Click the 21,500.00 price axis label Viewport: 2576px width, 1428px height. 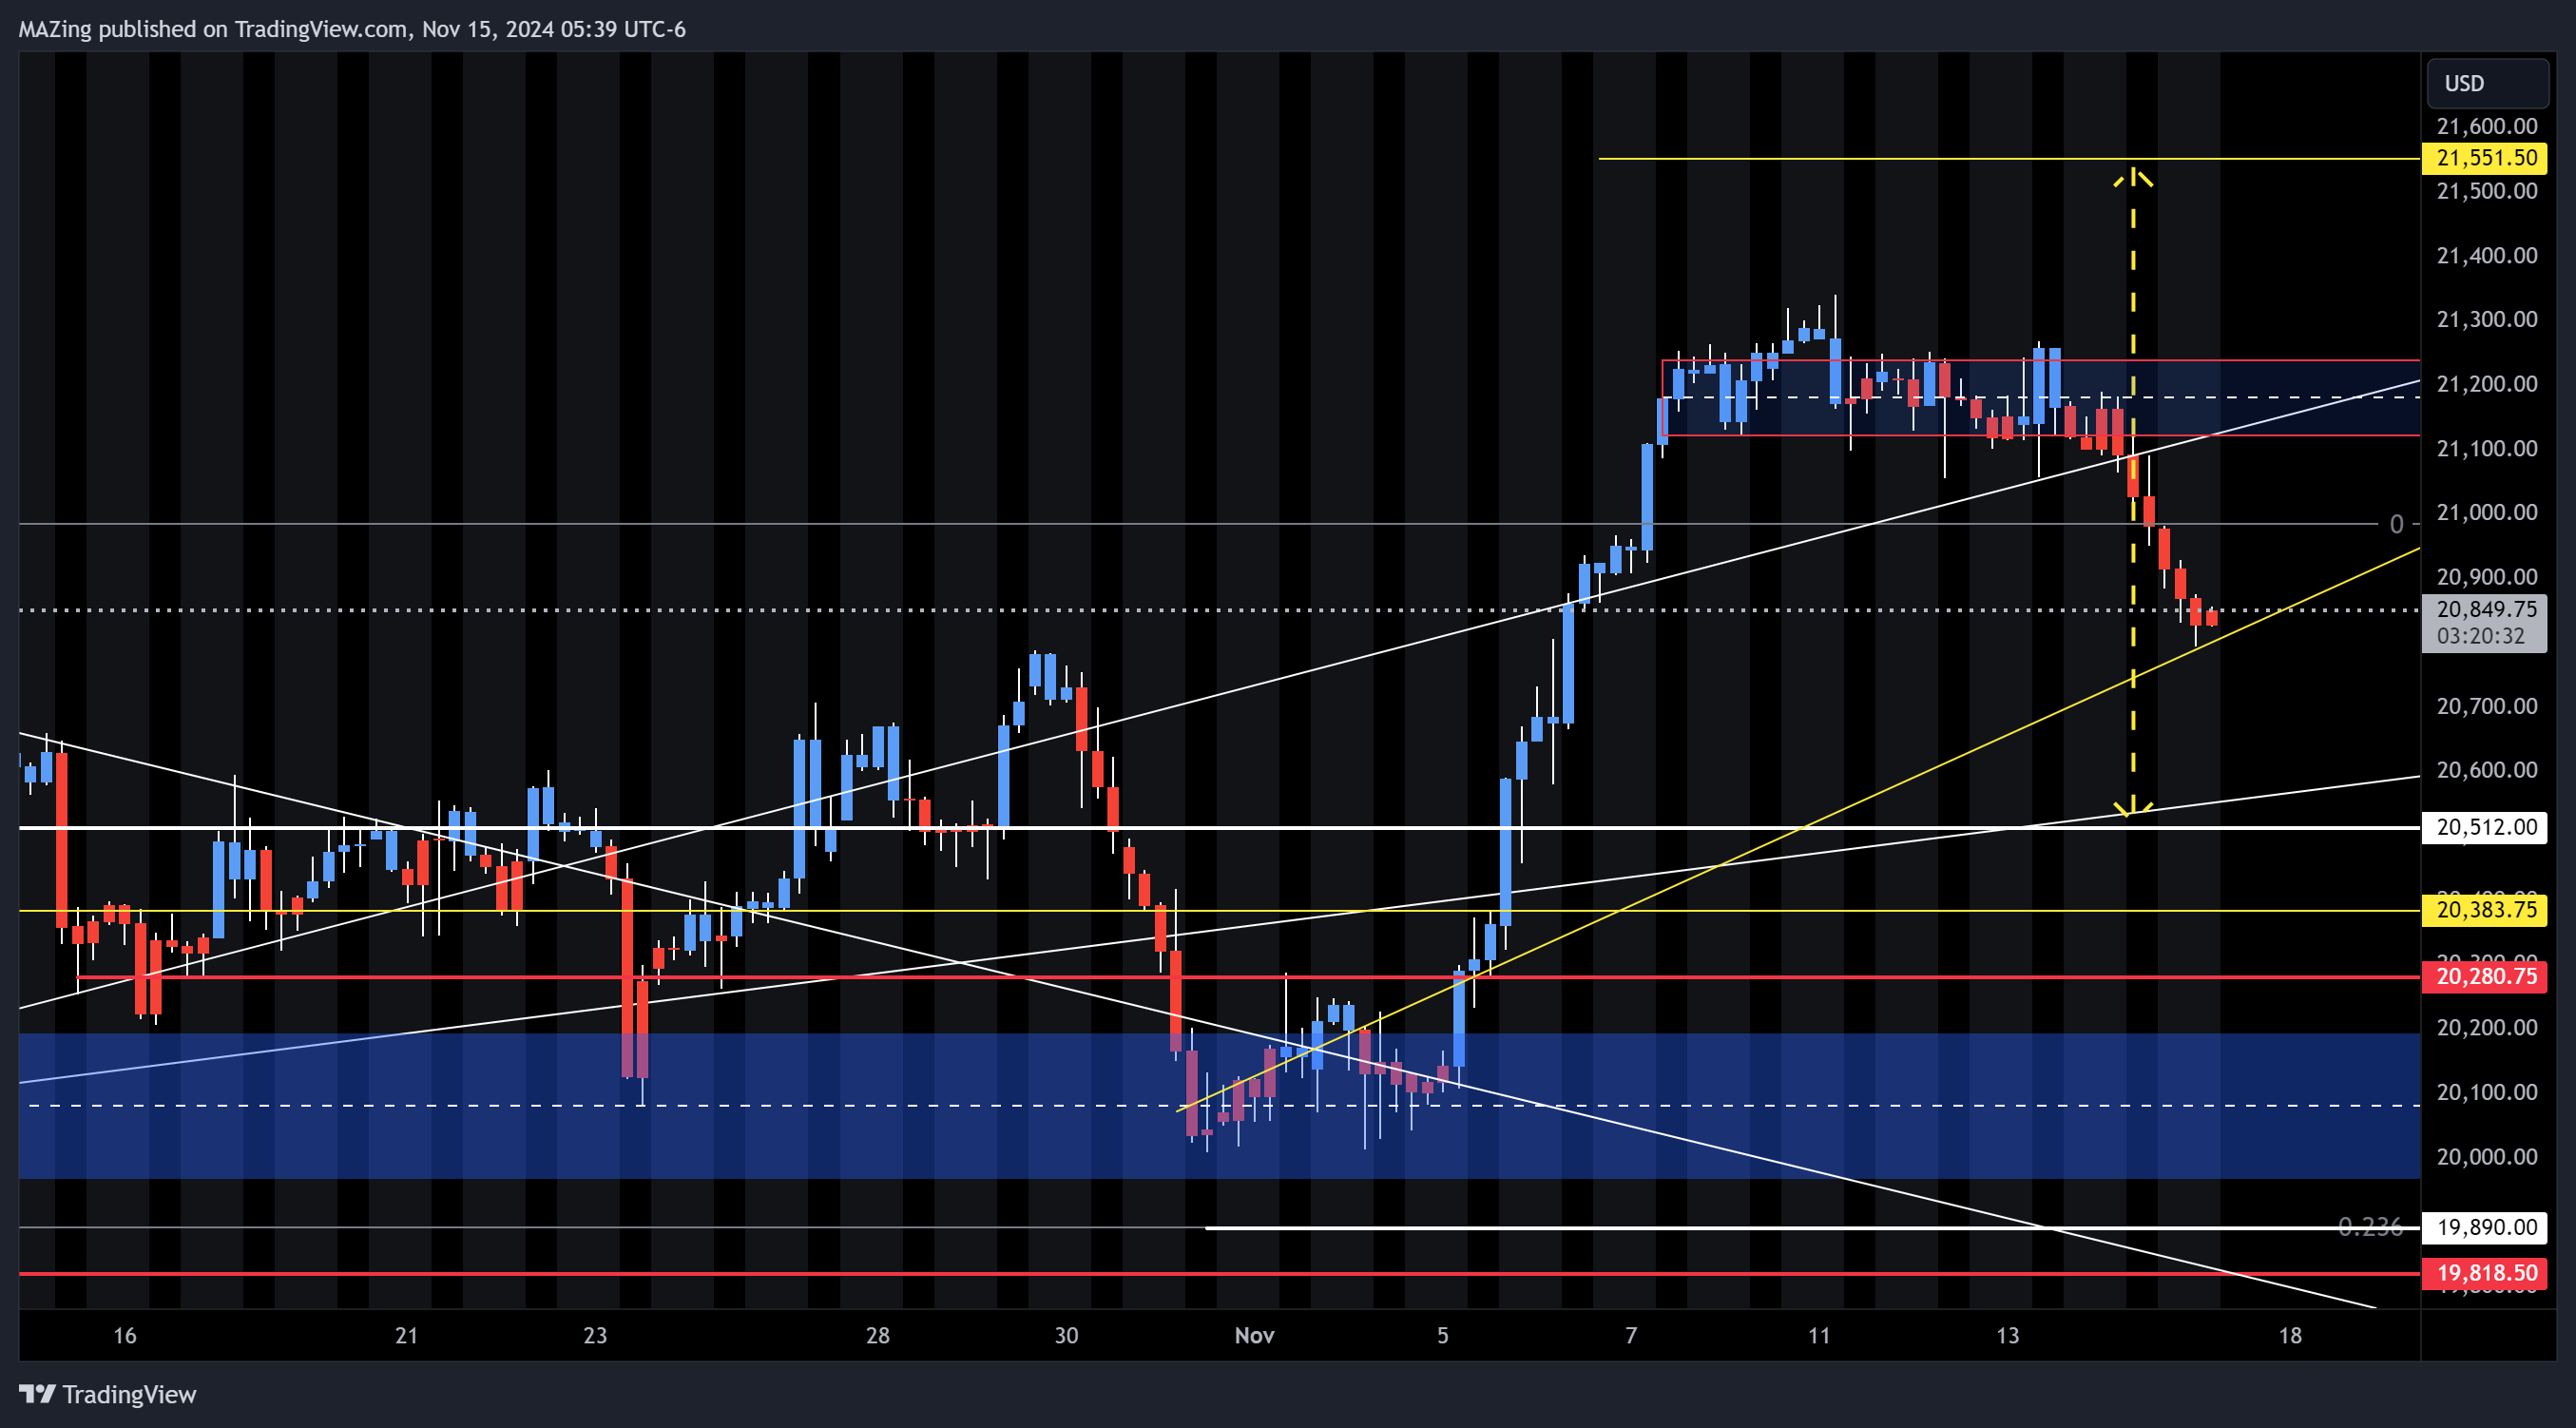point(2487,191)
